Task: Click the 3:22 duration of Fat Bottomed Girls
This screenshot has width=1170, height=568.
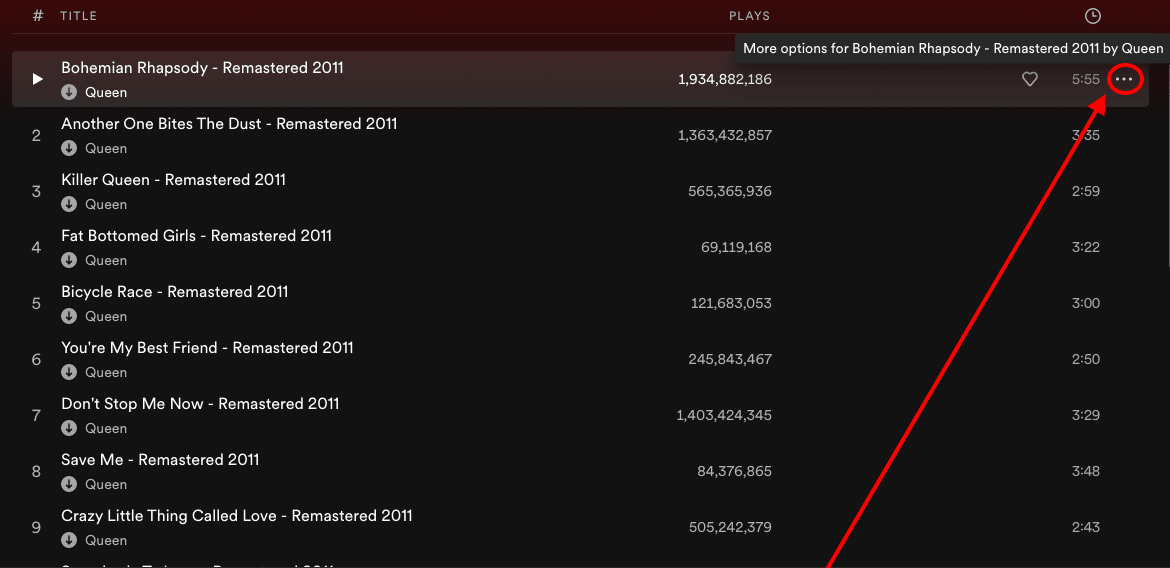Action: 1086,247
